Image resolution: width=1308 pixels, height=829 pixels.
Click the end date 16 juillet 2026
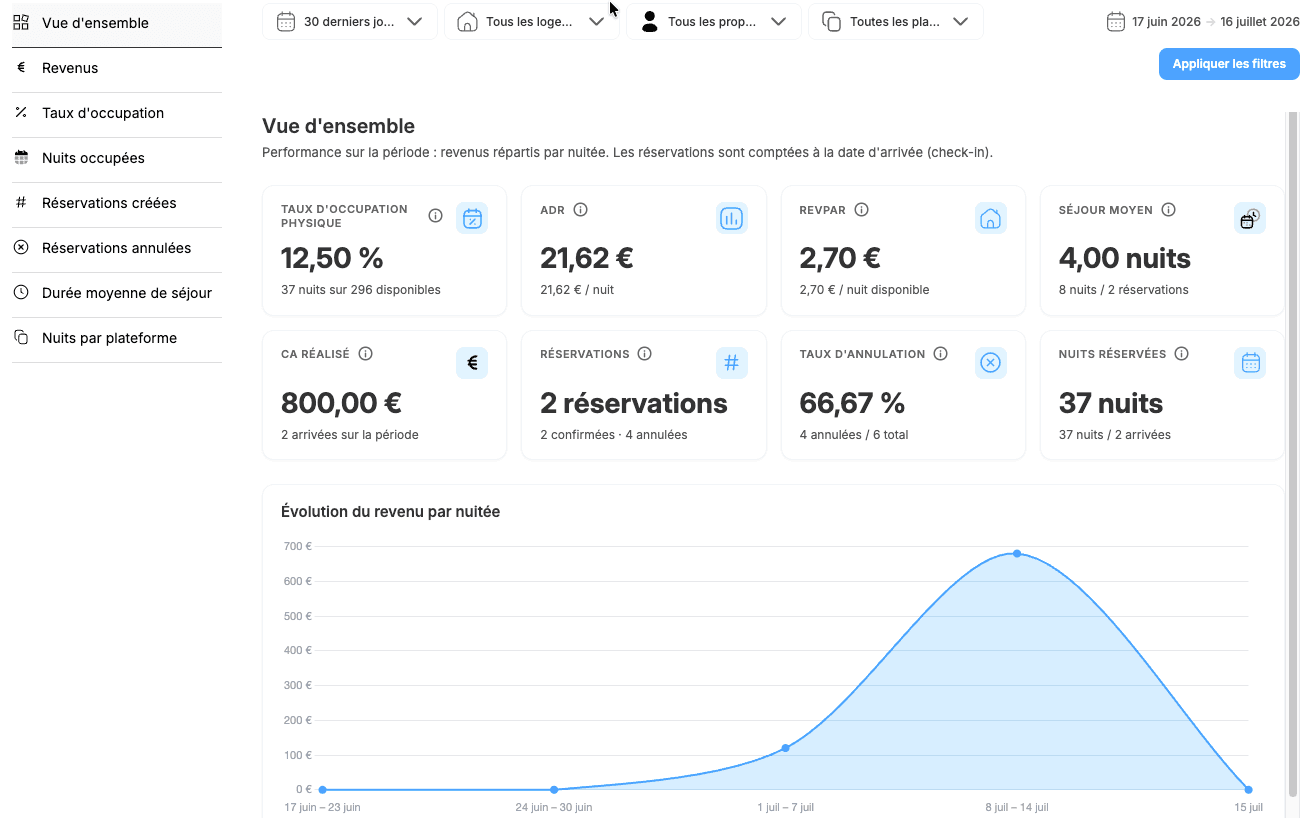[1259, 22]
